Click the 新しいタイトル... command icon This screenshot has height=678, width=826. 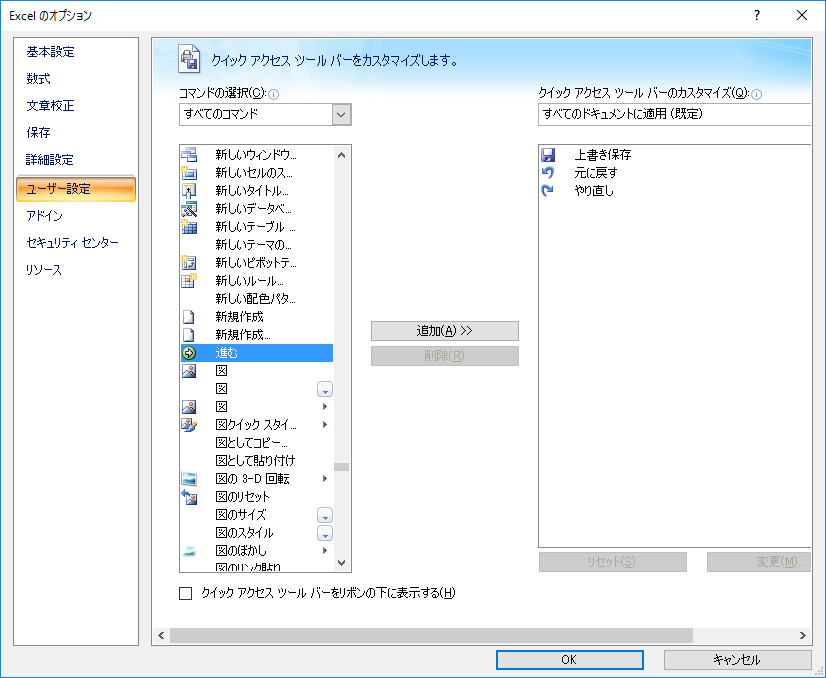coord(189,191)
